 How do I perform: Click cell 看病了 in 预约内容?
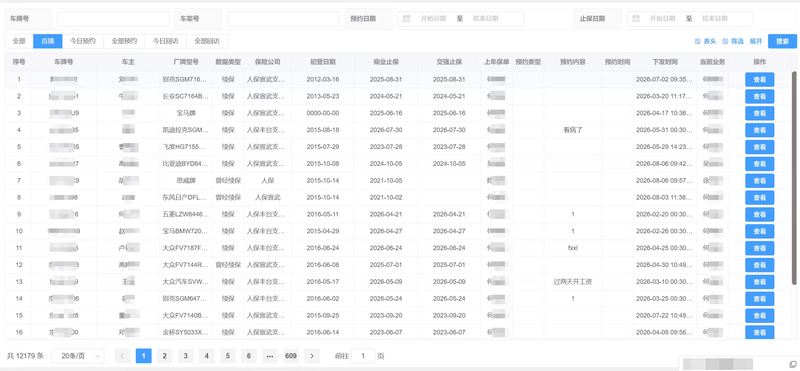coord(572,130)
